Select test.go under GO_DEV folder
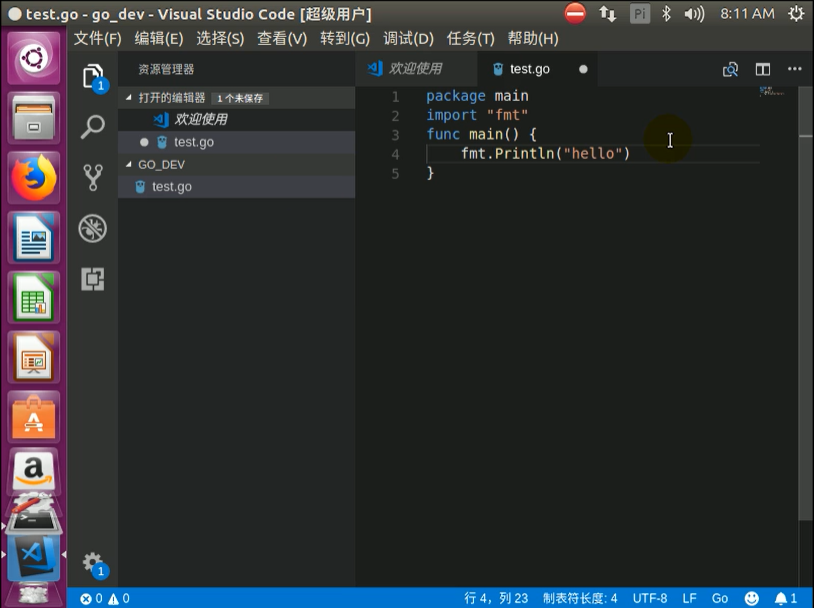 [x=237, y=187]
